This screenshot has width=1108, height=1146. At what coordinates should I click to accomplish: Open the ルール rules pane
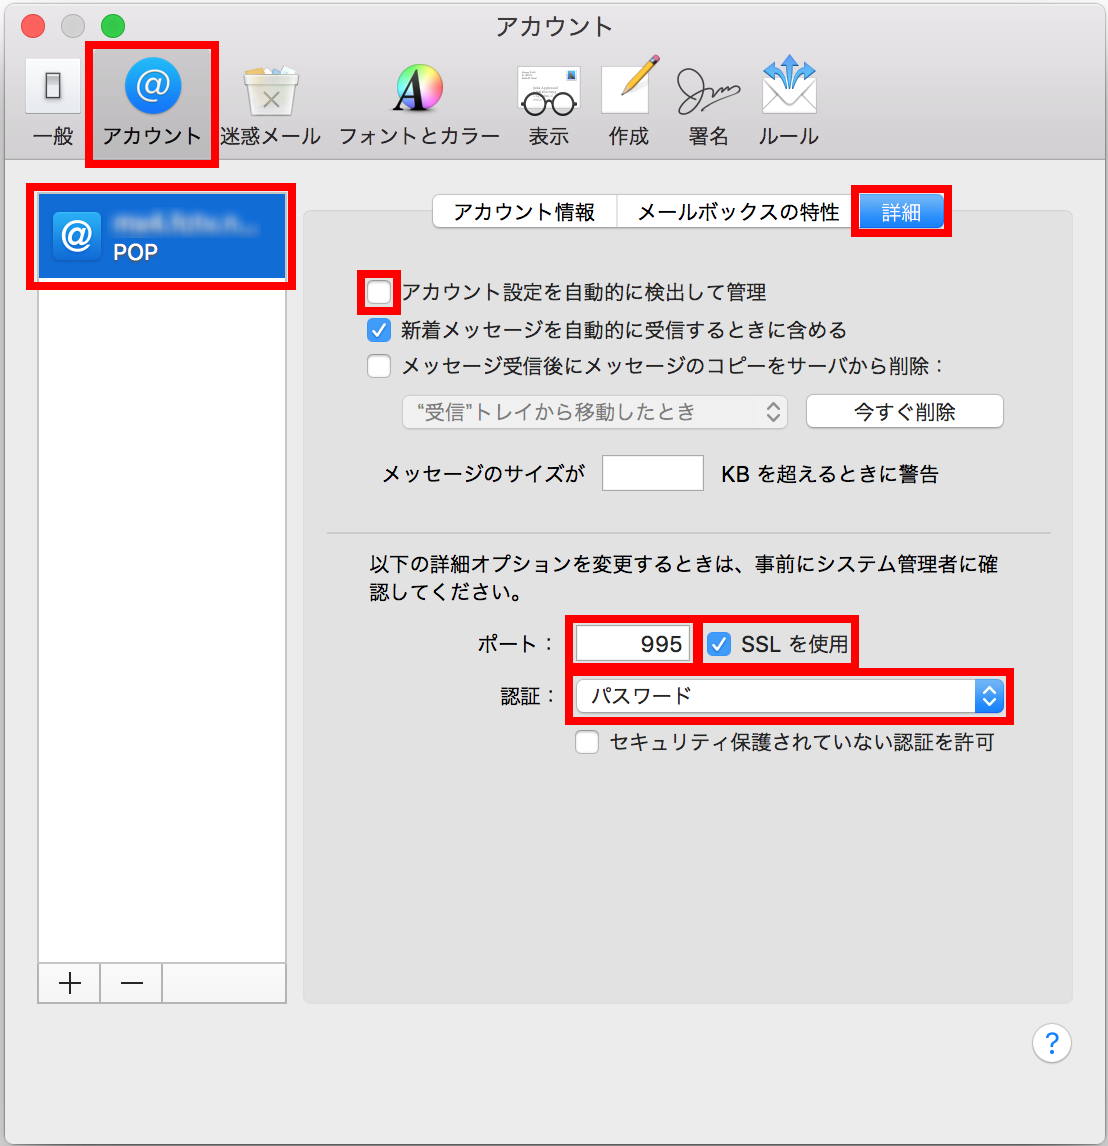click(789, 102)
